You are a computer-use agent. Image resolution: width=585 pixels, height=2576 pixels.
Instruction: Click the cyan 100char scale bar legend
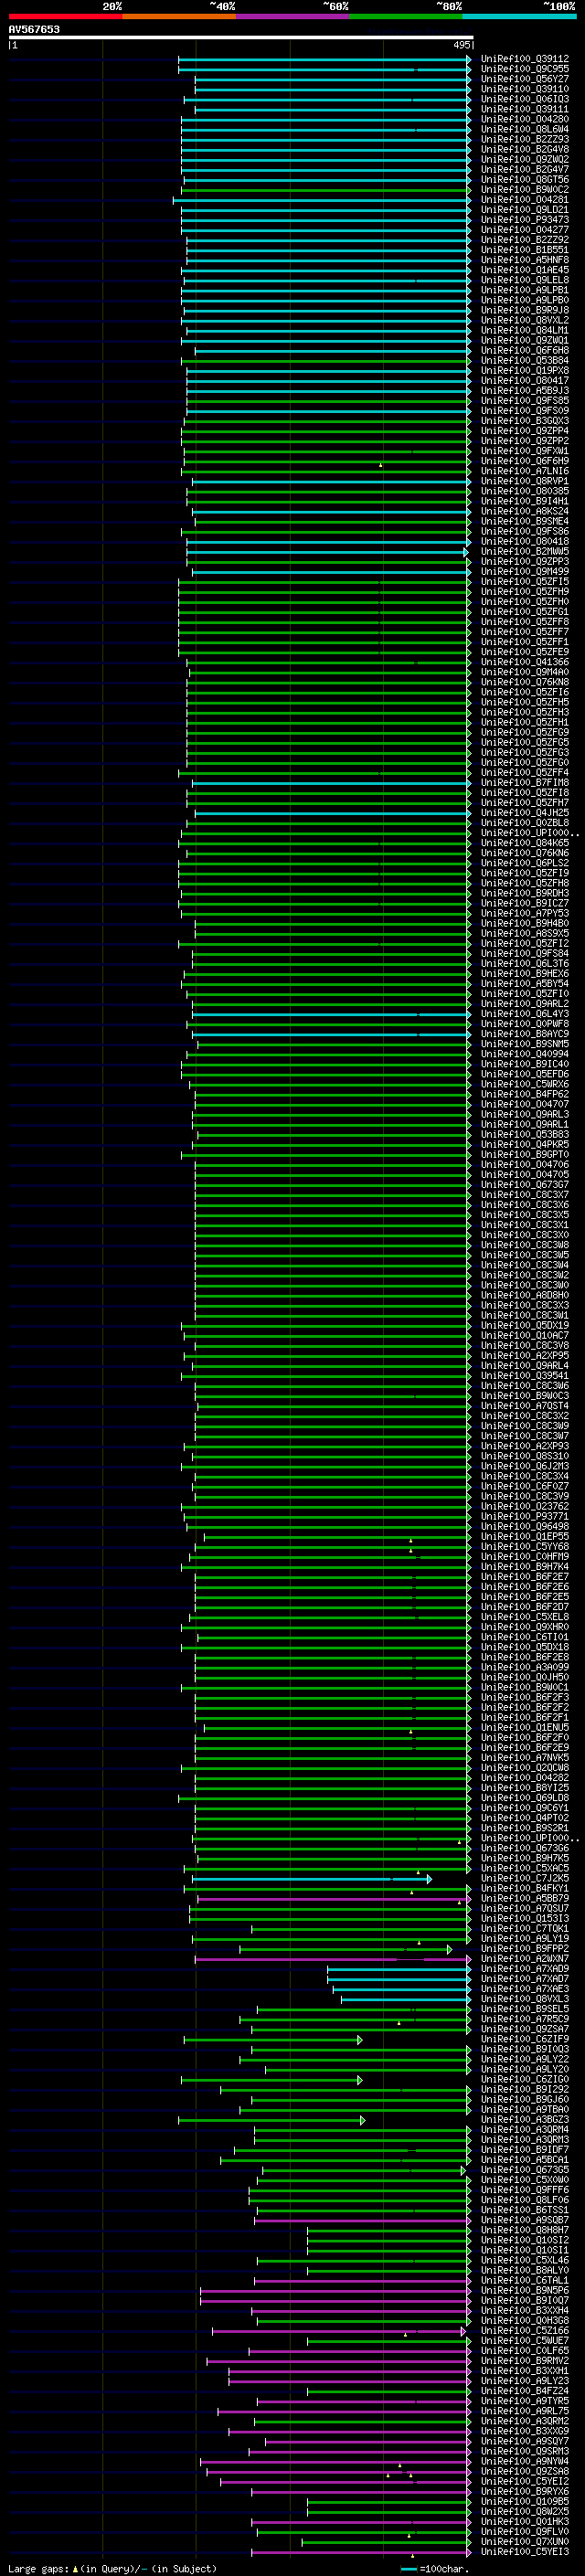tap(408, 2568)
